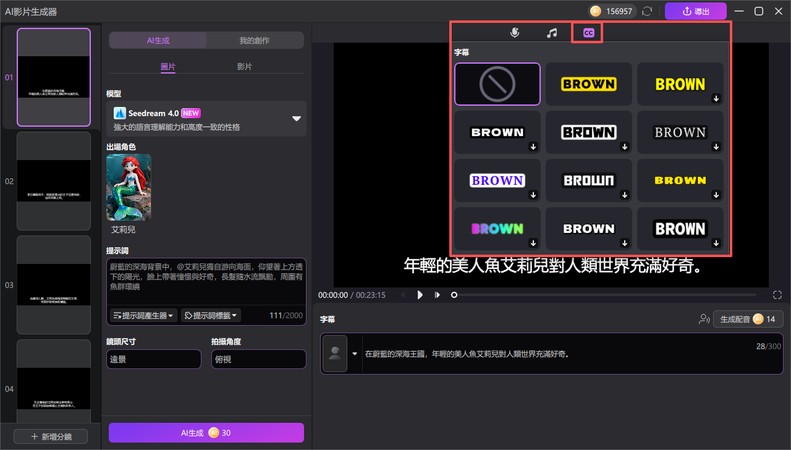Viewport: 791px width, 450px height.
Task: Click the generate dubbing button
Action: coord(748,319)
